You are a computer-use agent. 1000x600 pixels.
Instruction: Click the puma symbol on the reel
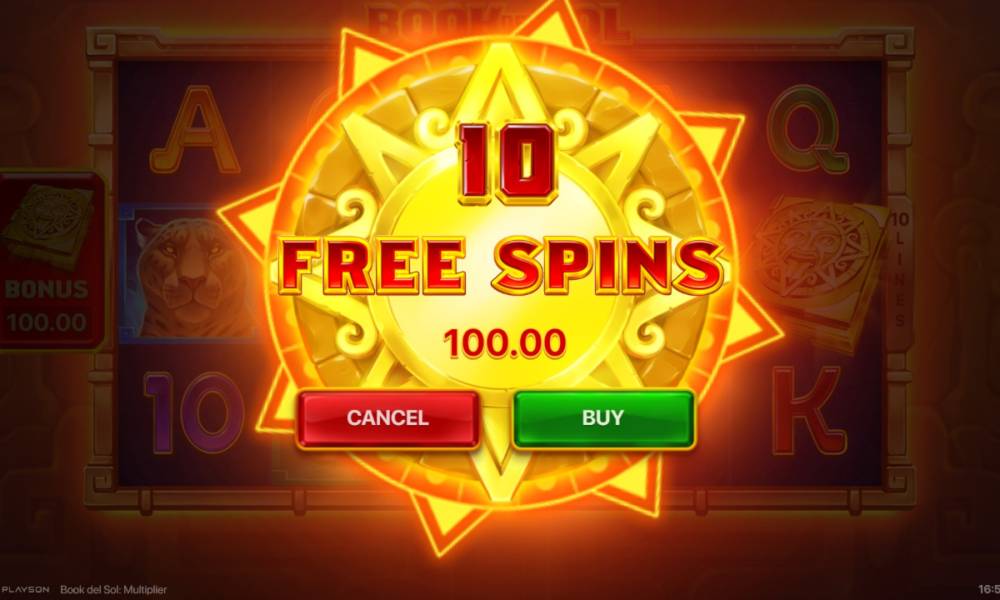(x=190, y=273)
